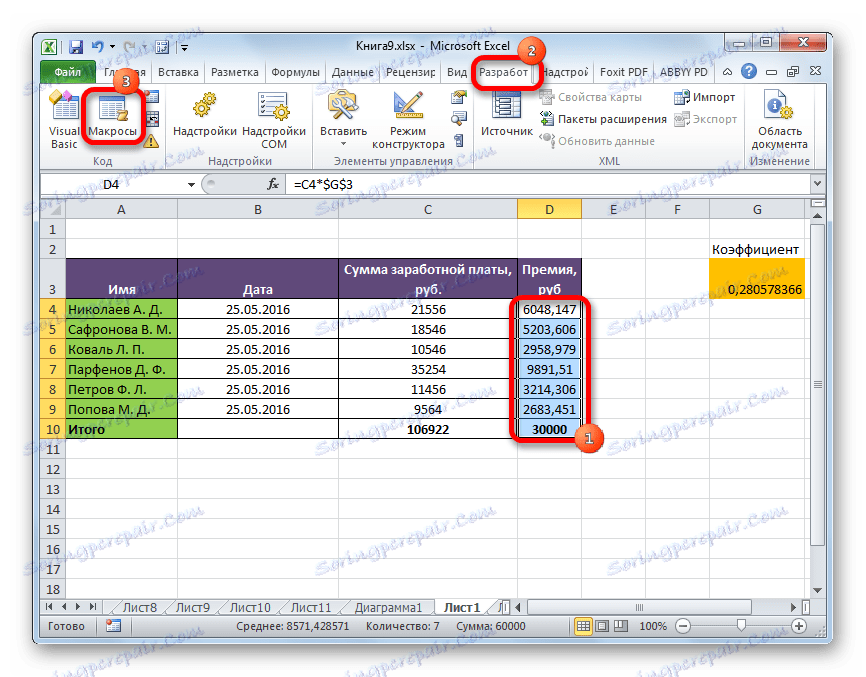Switch to the Вставка tab
This screenshot has height=677, width=866.
[178, 72]
